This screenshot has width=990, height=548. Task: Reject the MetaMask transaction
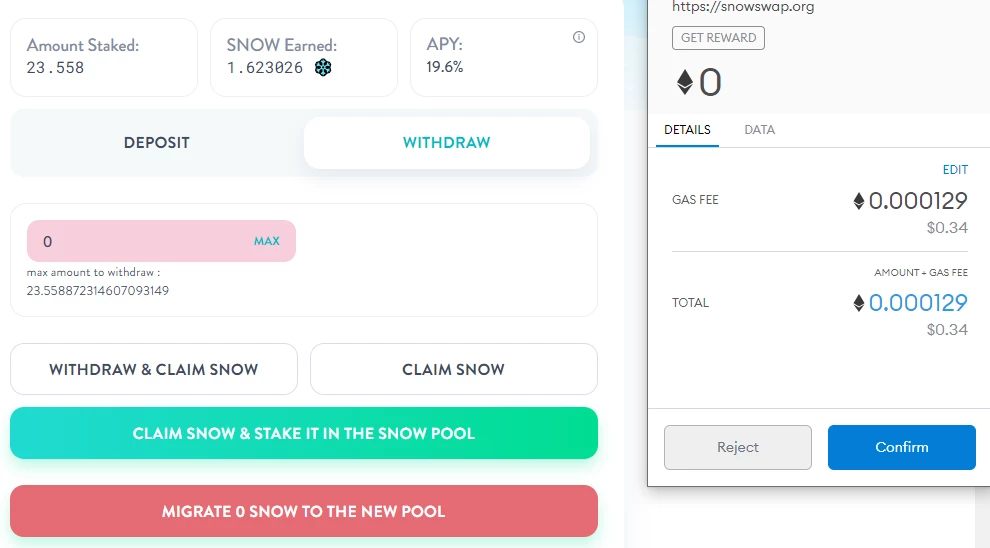tap(737, 448)
